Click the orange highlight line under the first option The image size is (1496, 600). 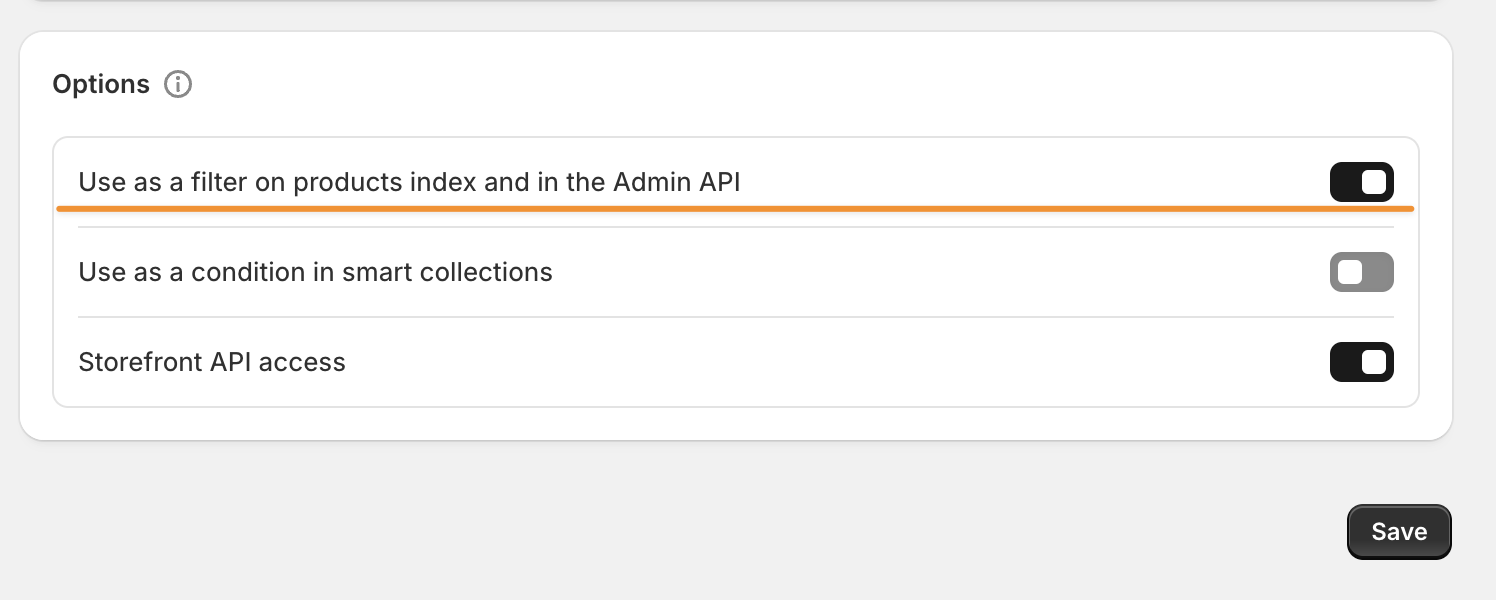(x=735, y=209)
